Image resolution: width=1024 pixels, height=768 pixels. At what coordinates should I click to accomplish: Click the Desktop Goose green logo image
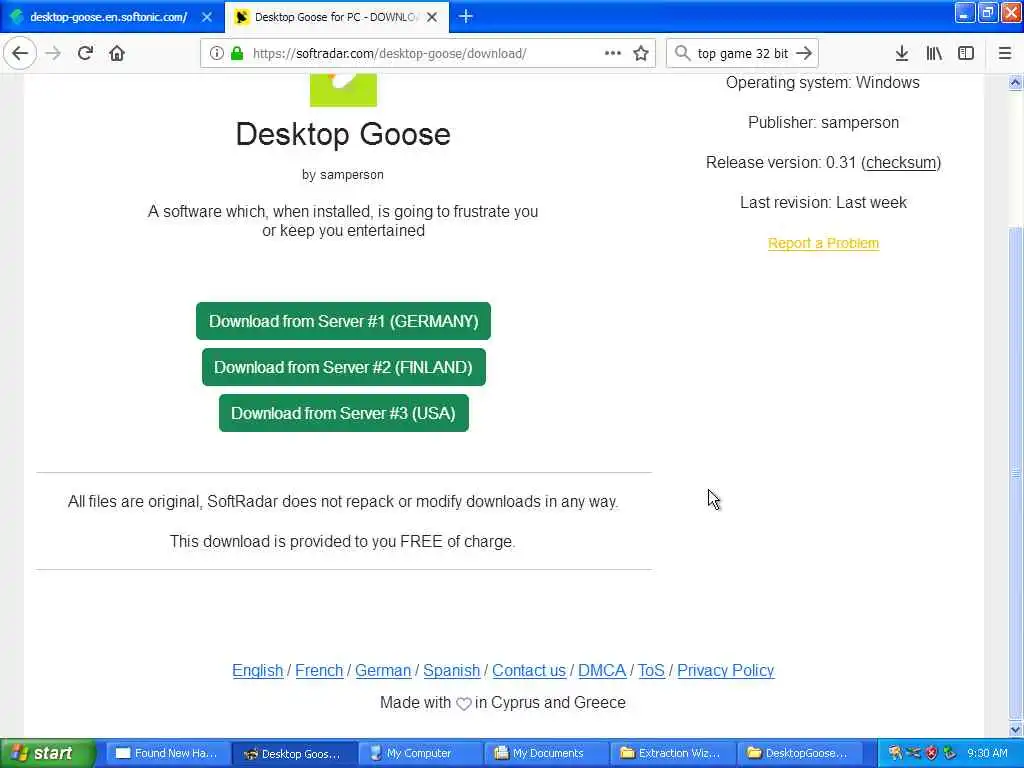(x=344, y=90)
